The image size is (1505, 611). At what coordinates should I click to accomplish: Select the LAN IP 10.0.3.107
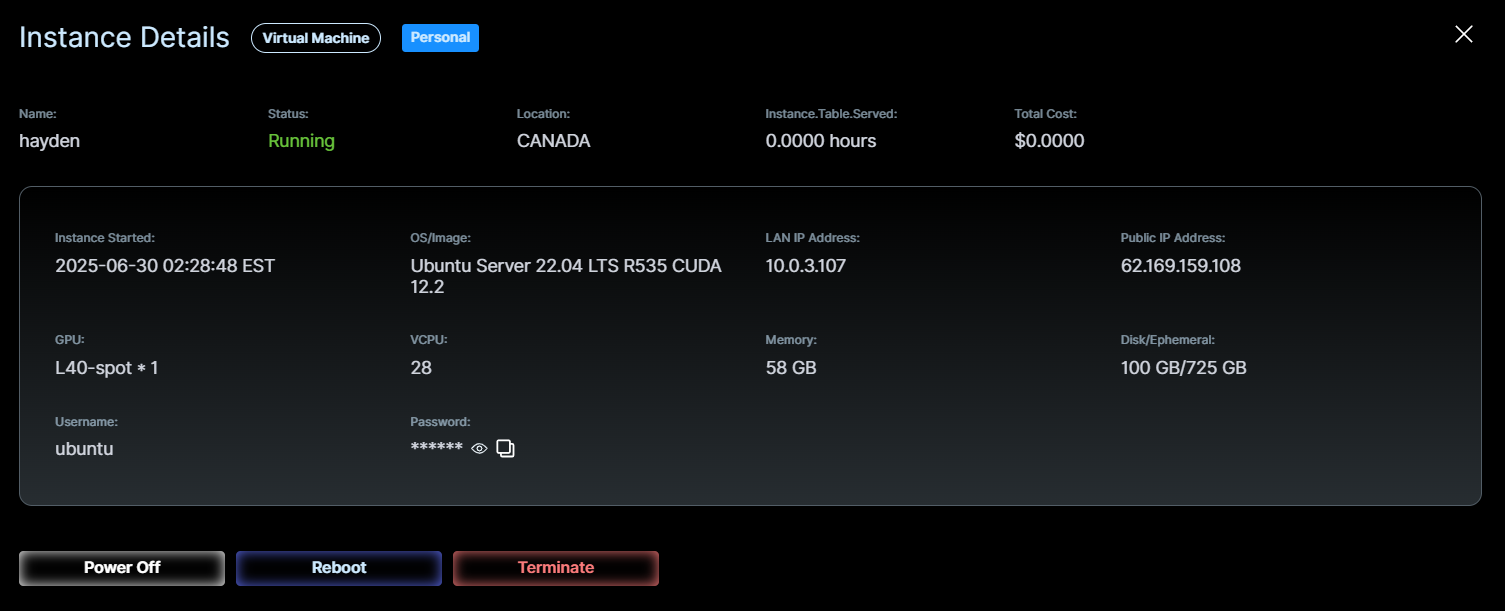[806, 266]
